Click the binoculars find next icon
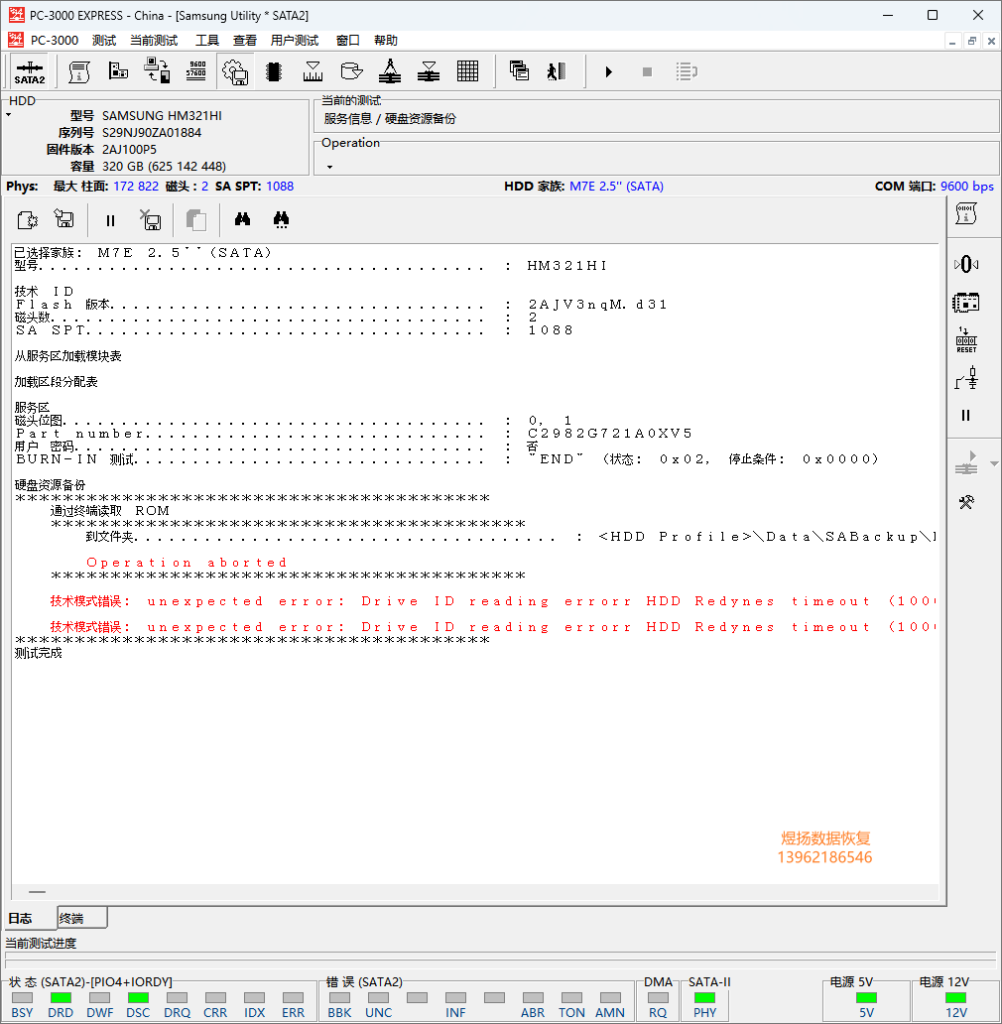 [x=281, y=220]
